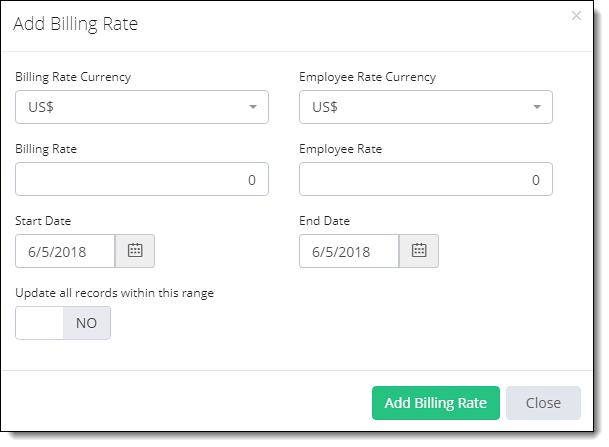Open the Start Date calendar picker icon
609x447 pixels.
135,251
